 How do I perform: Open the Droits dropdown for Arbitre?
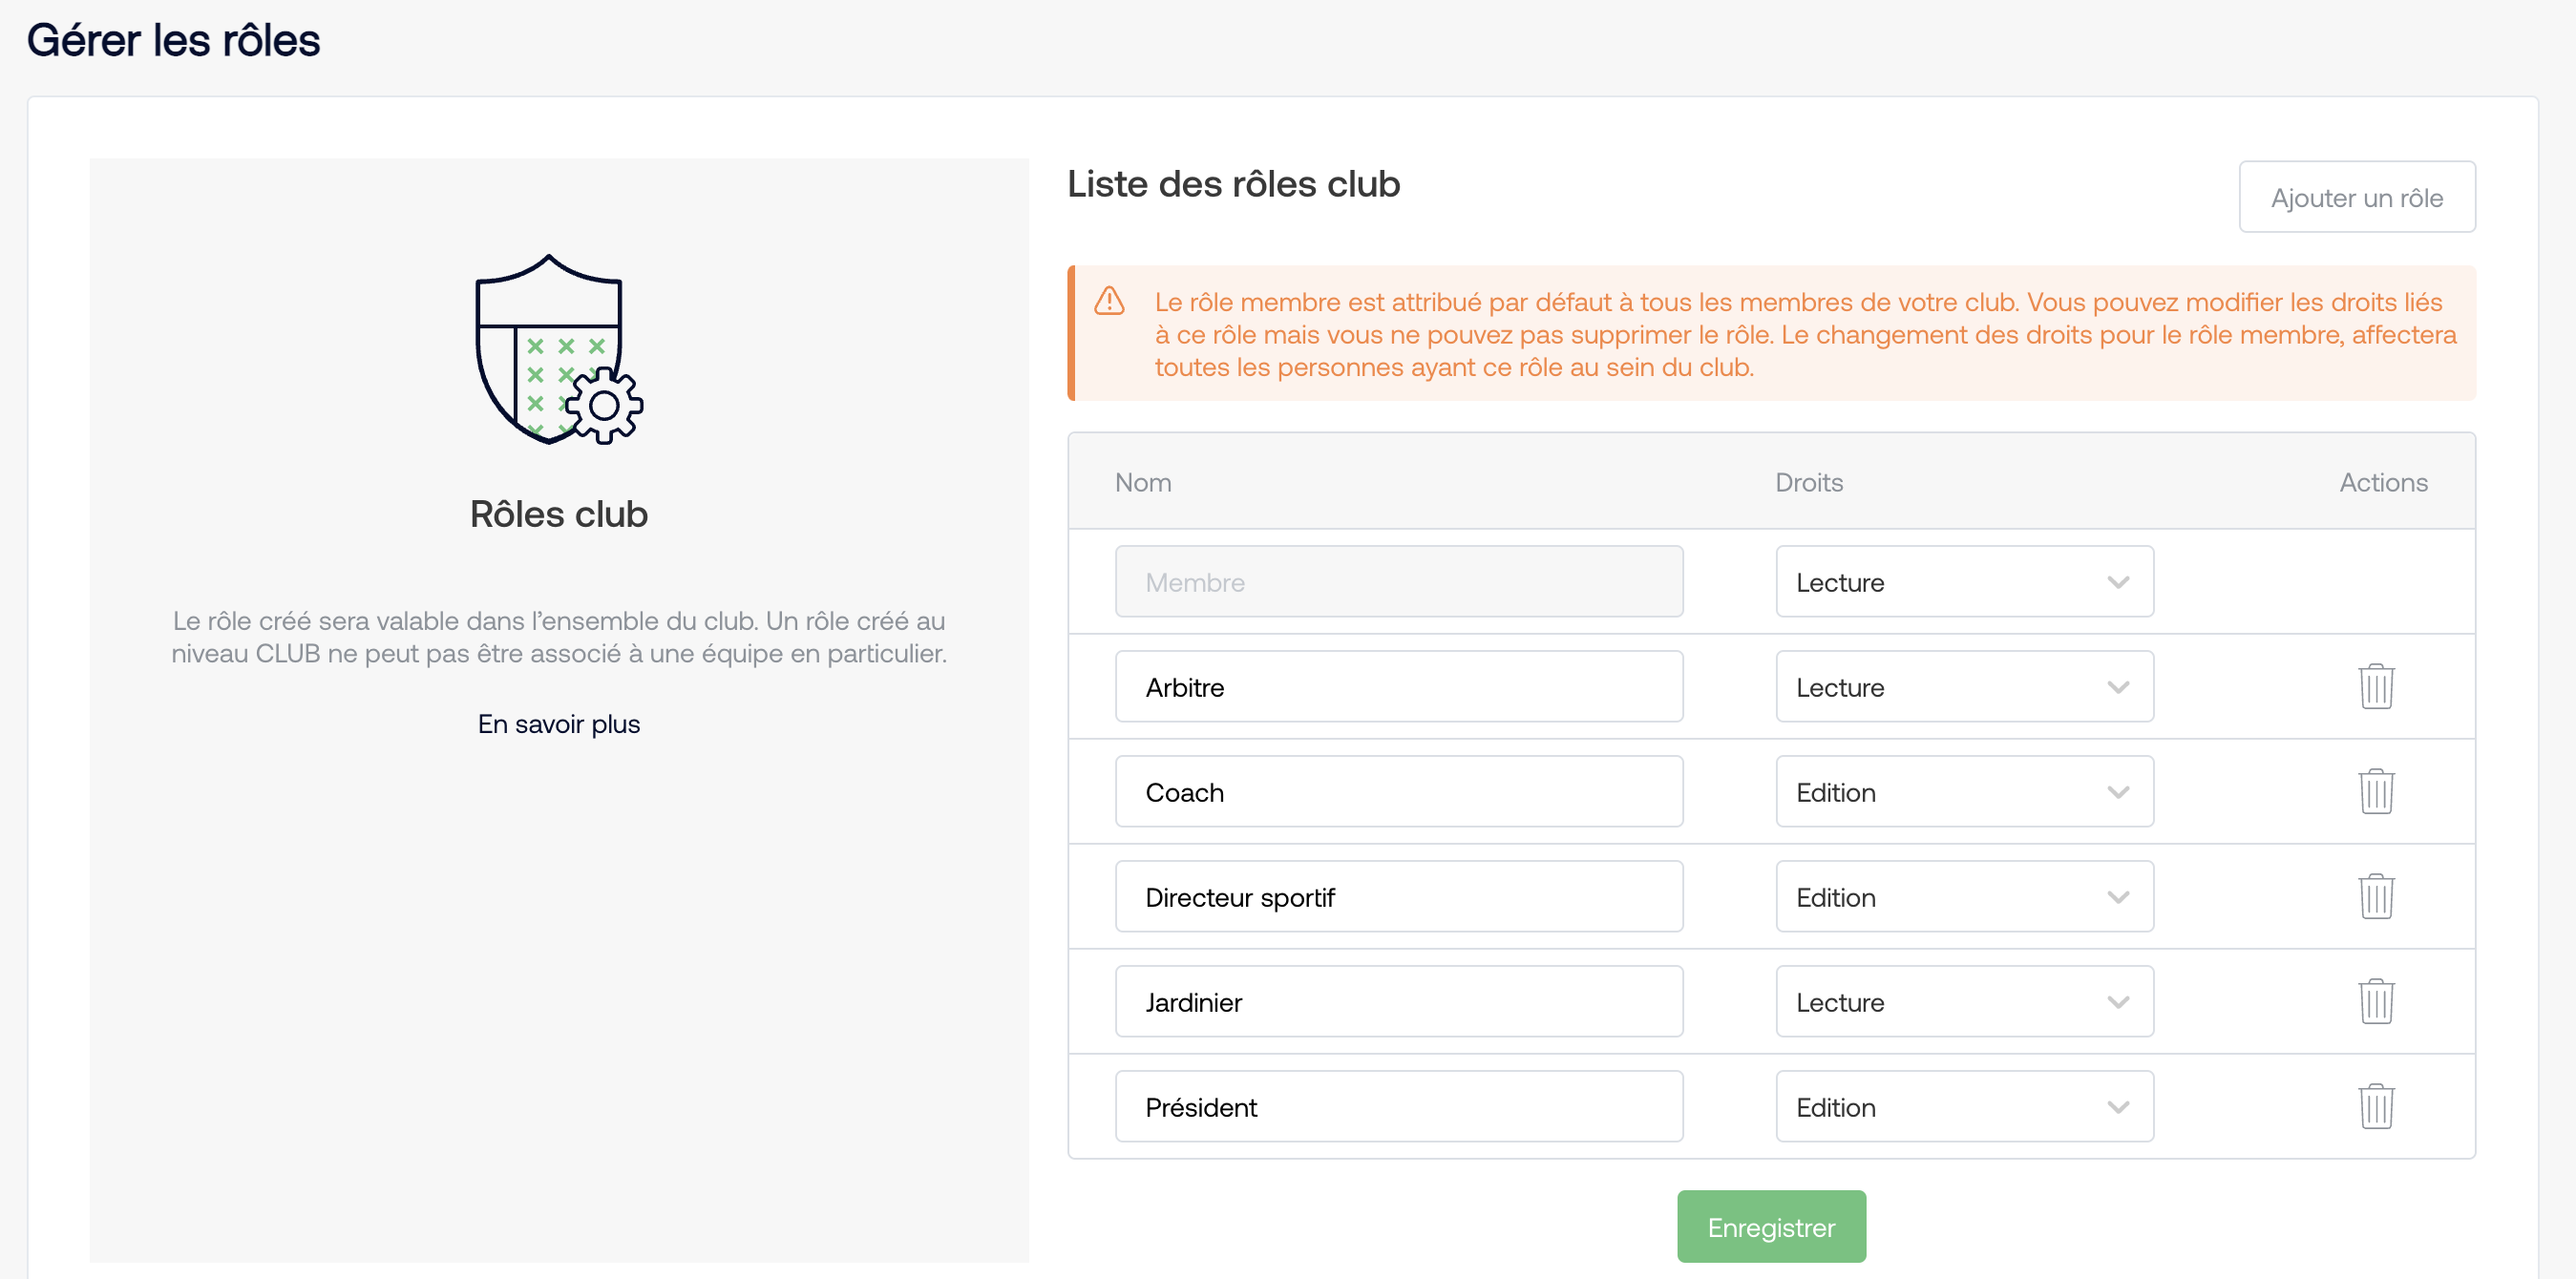click(x=1964, y=686)
